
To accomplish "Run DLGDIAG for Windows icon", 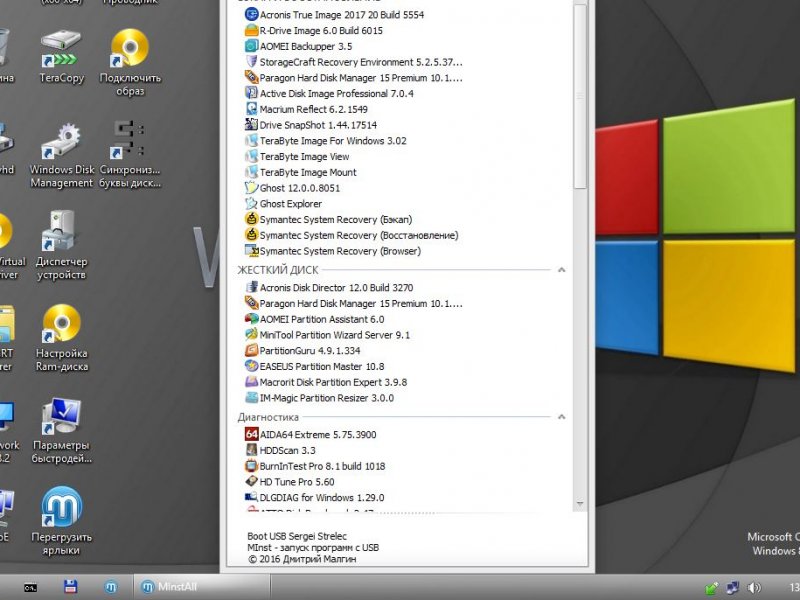I will pos(252,497).
